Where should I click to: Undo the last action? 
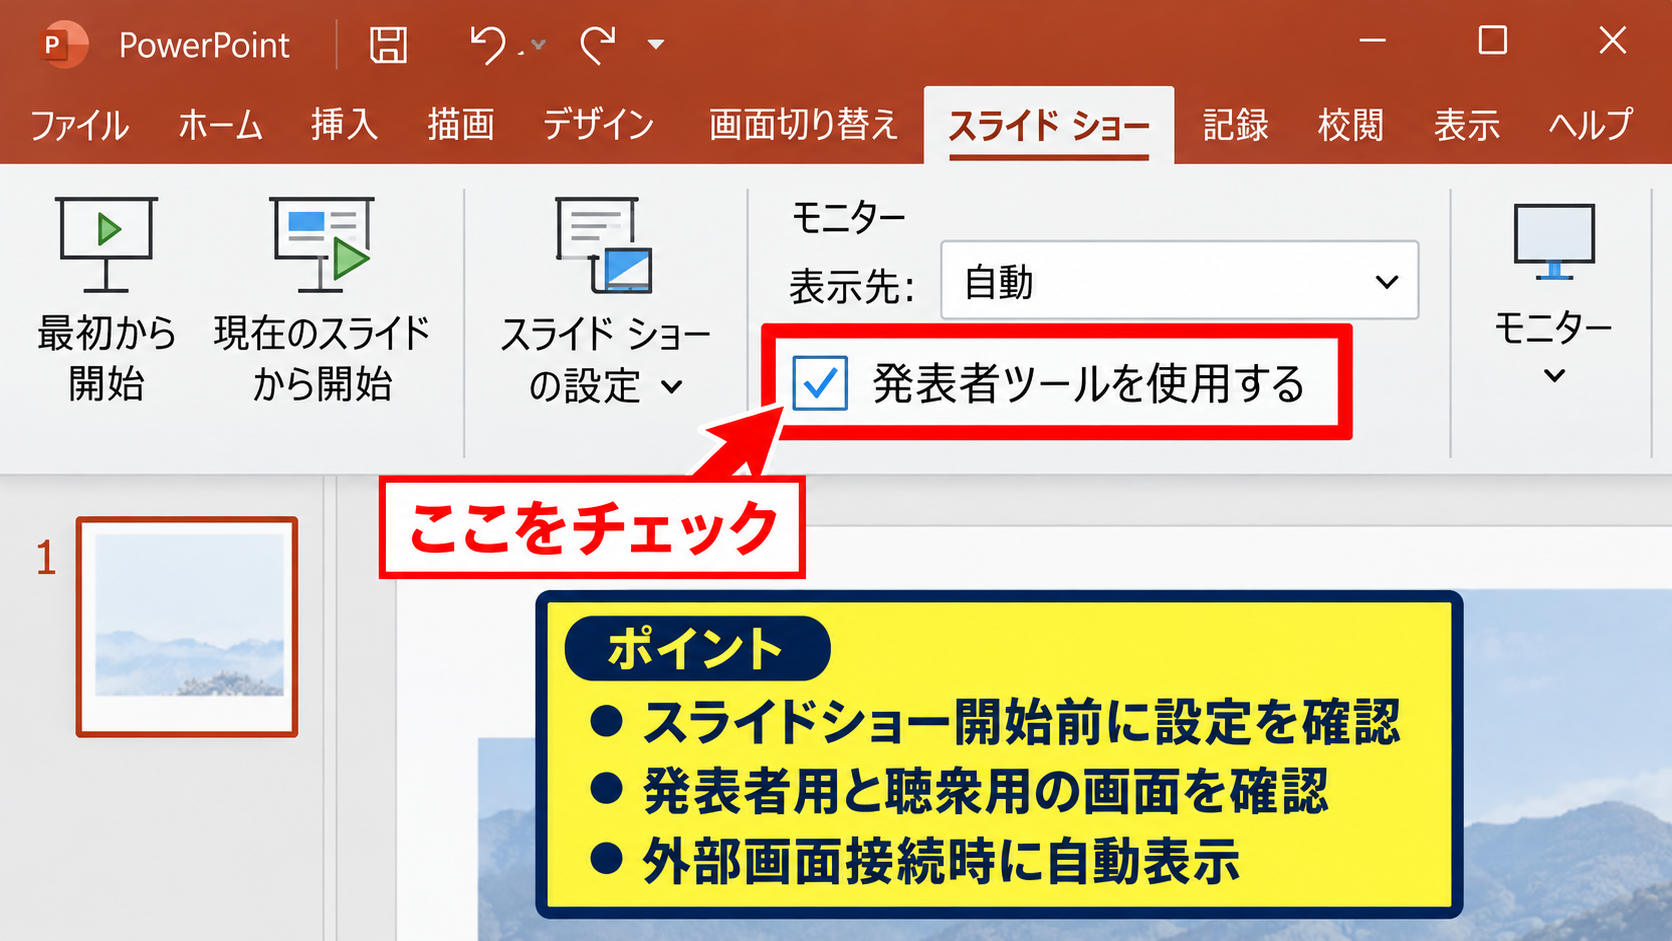tap(488, 45)
